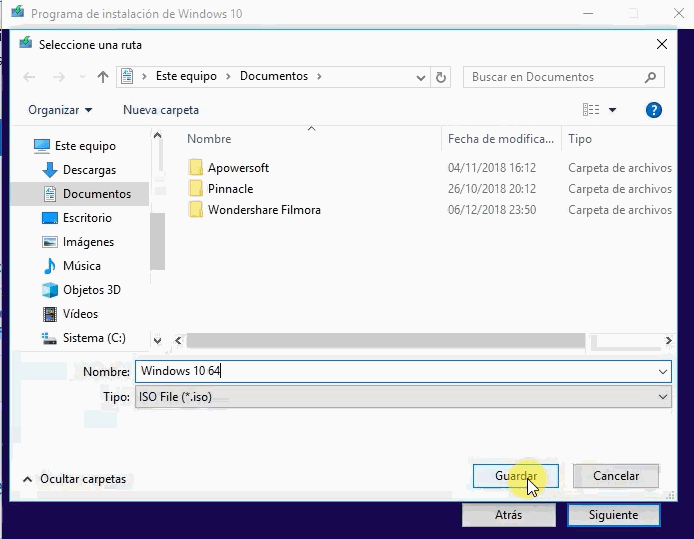
Task: Click the Up one level arrow icon
Action: point(103,77)
